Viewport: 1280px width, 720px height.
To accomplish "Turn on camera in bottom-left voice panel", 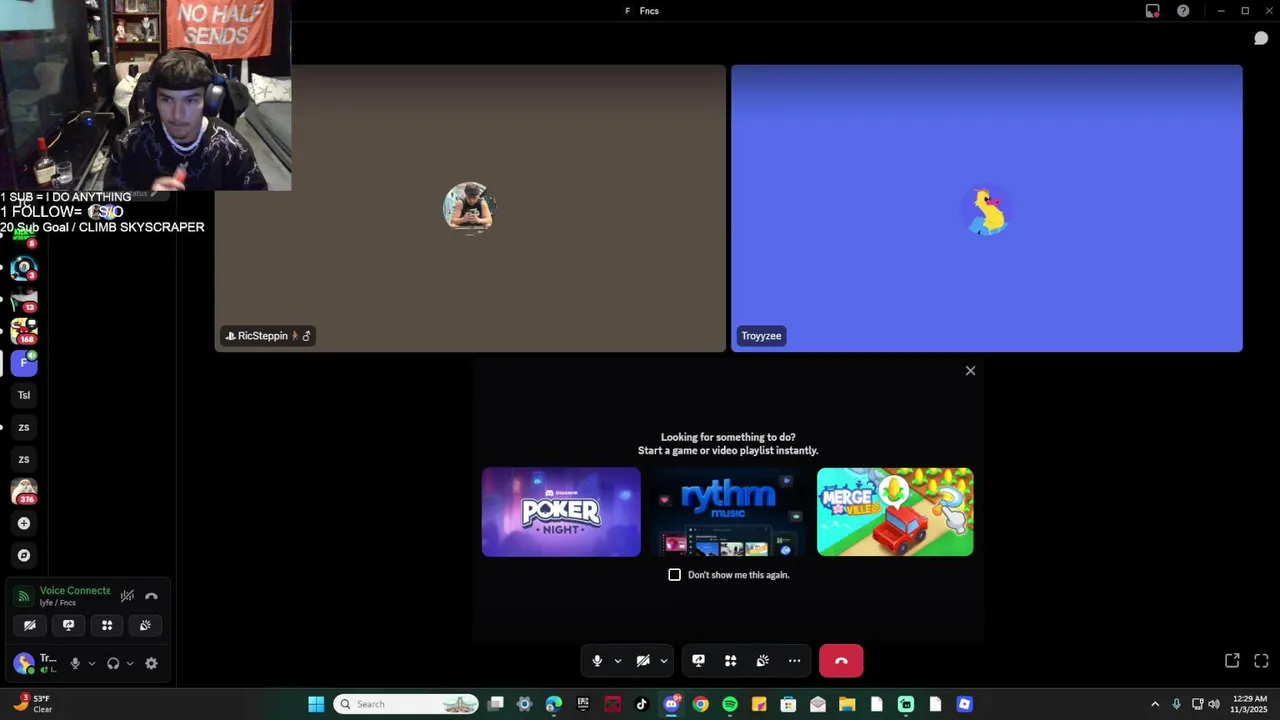I will 30,625.
